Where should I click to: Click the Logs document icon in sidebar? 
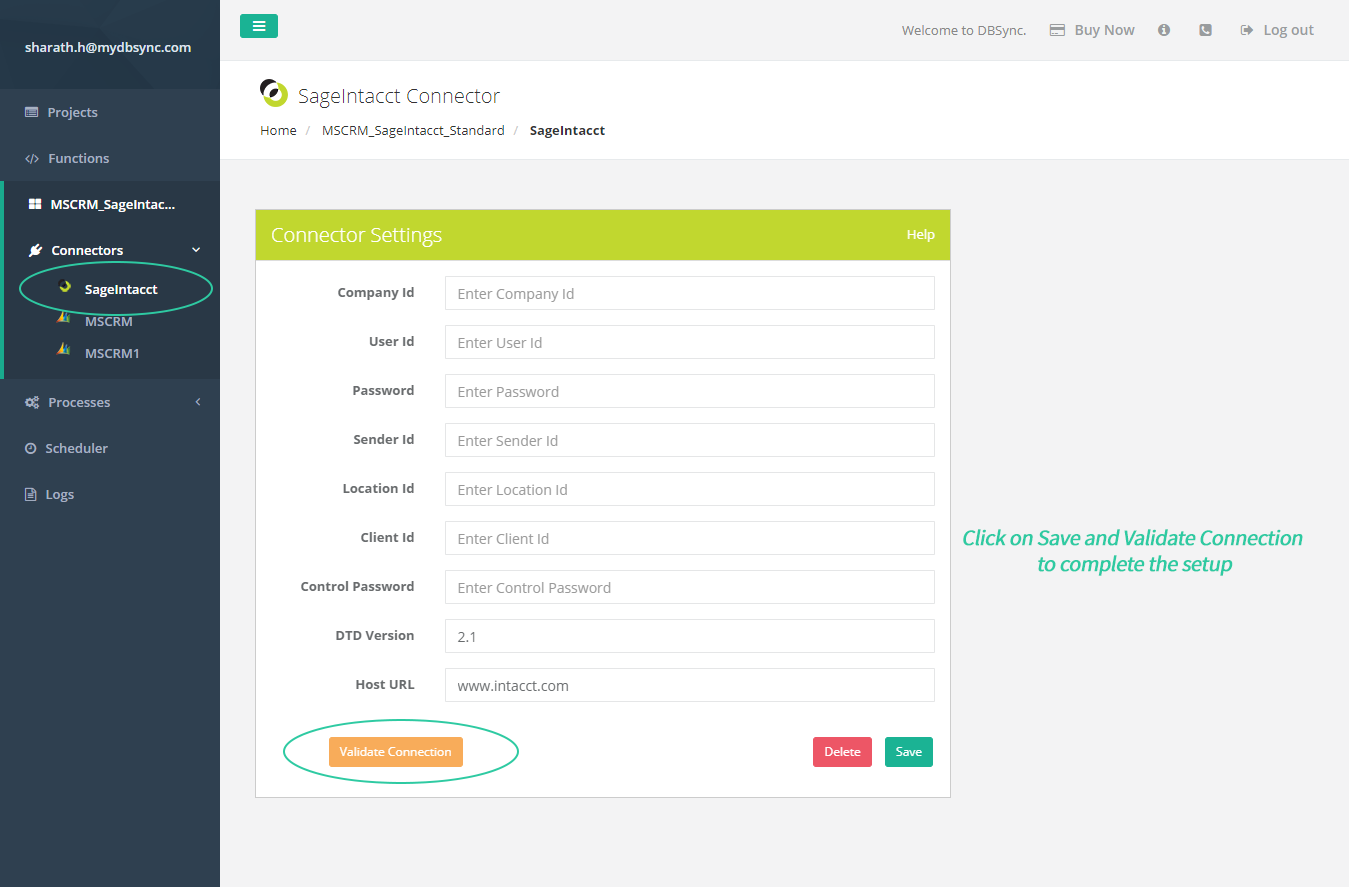(x=31, y=494)
